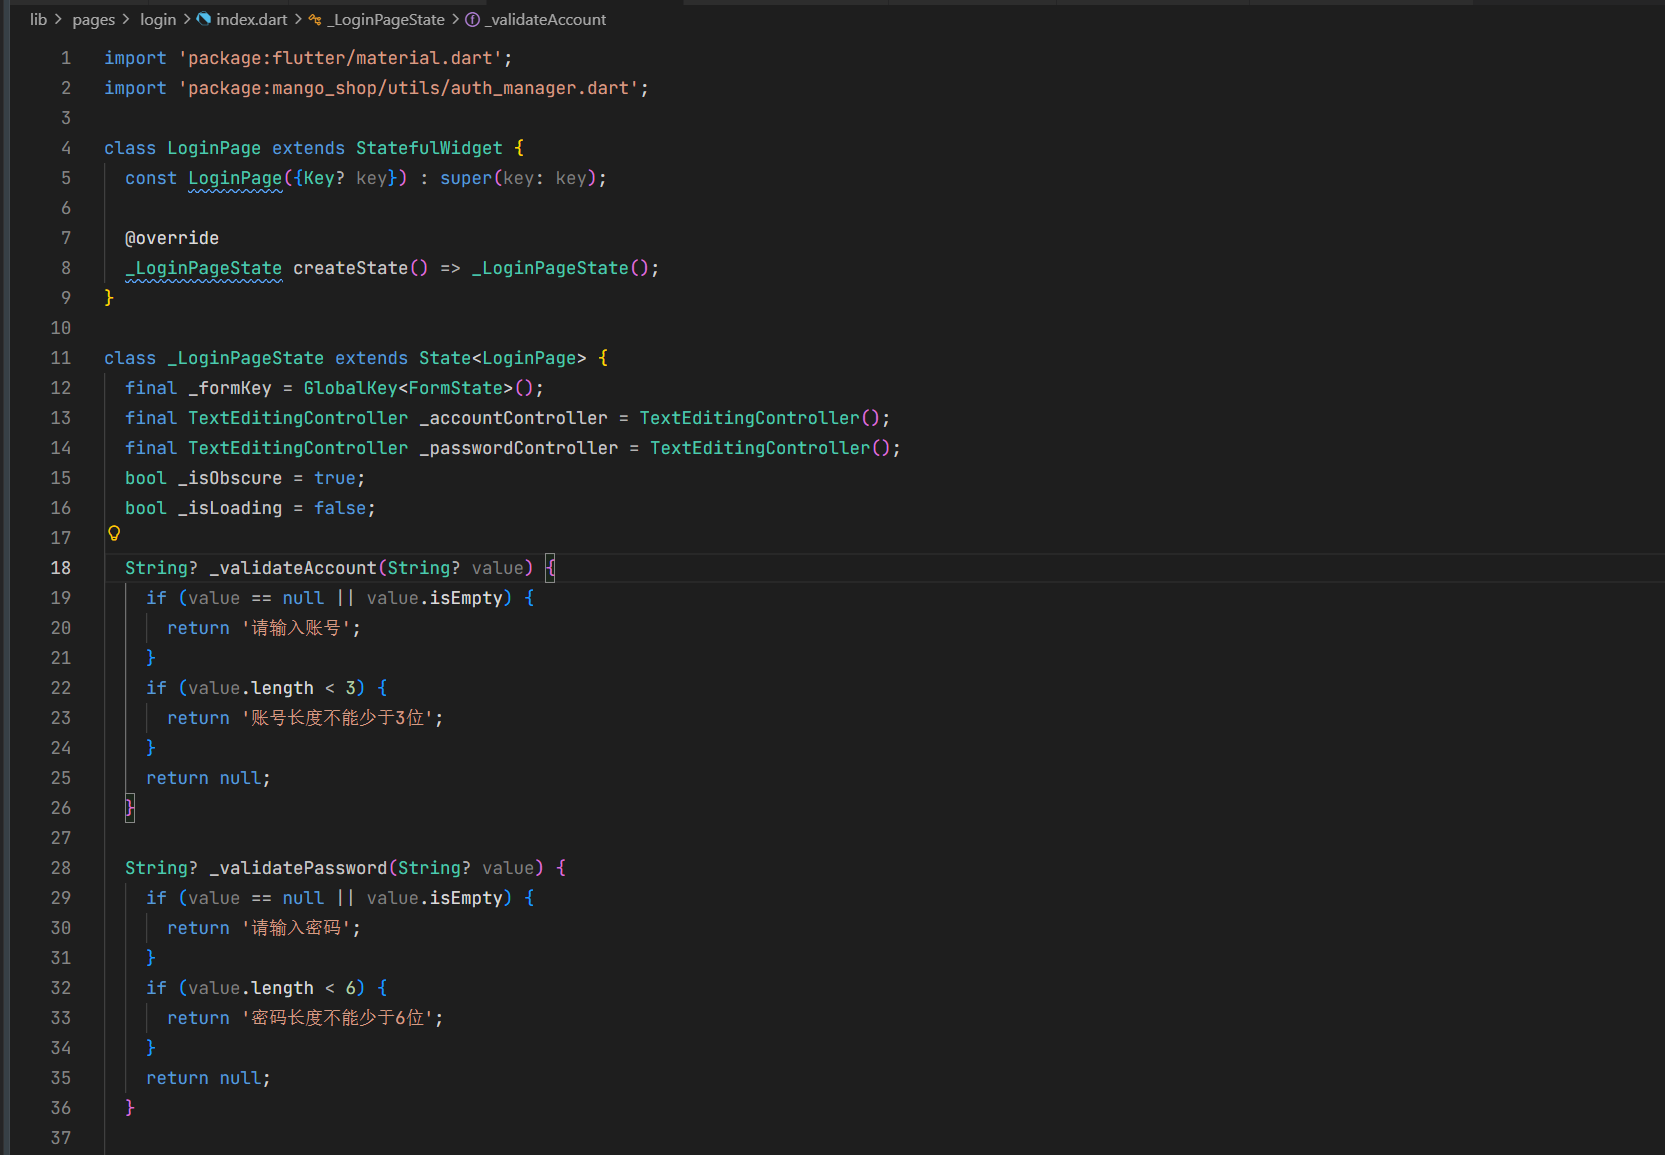Open the login breadcrumb segment

(x=158, y=19)
